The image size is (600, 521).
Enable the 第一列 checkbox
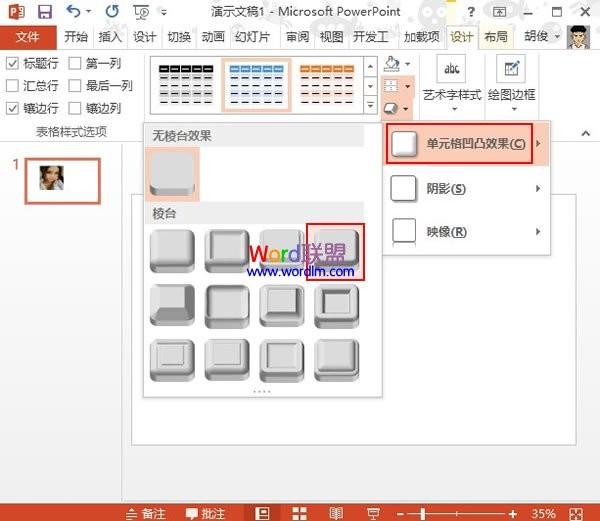click(75, 63)
